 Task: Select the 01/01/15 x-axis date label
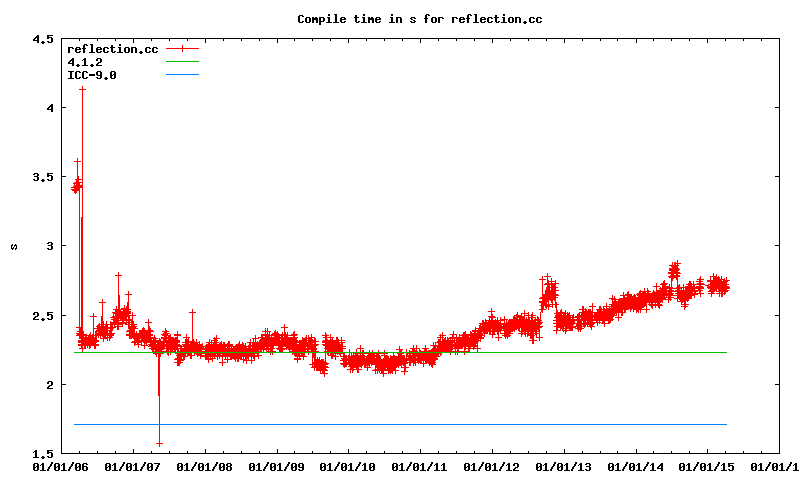(x=708, y=466)
